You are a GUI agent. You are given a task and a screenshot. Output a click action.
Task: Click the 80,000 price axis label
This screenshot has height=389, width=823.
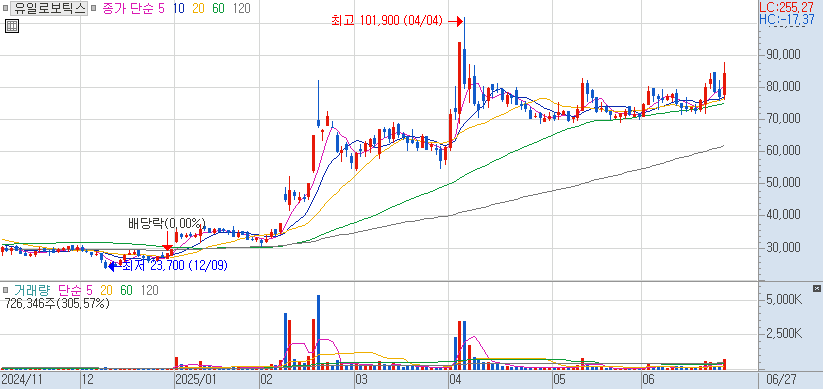pos(783,87)
